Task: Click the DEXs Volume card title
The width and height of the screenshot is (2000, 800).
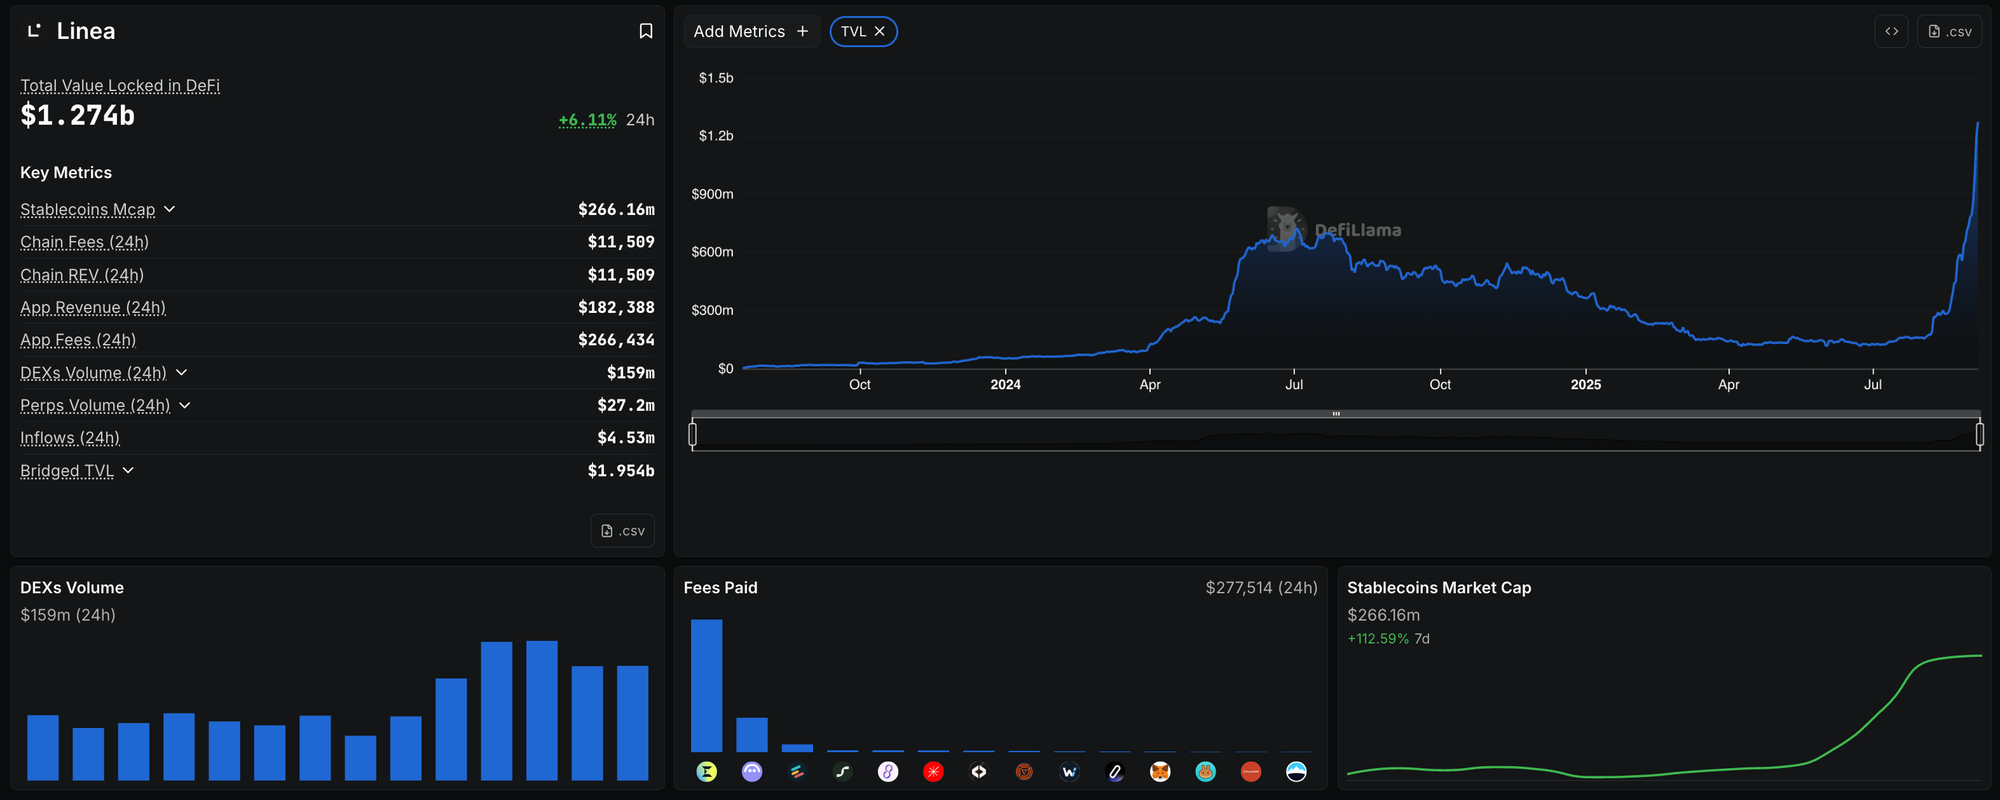Action: tap(72, 588)
